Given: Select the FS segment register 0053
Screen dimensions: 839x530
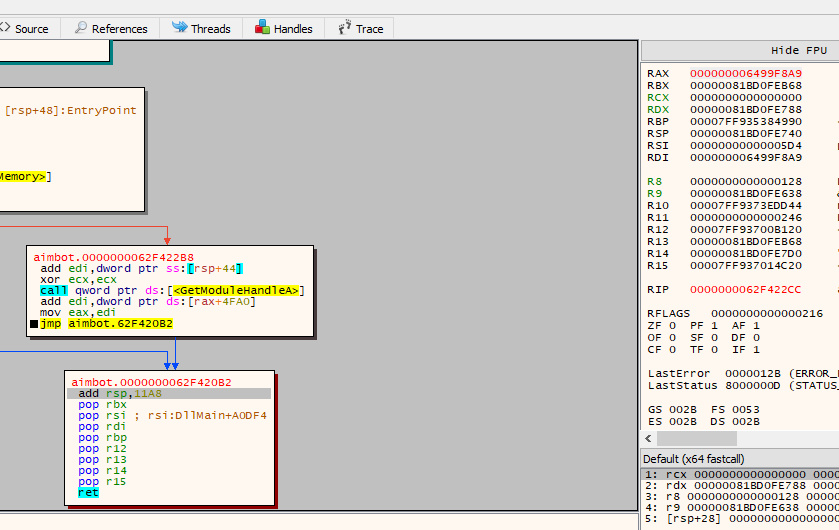Looking at the screenshot, I should [x=746, y=410].
